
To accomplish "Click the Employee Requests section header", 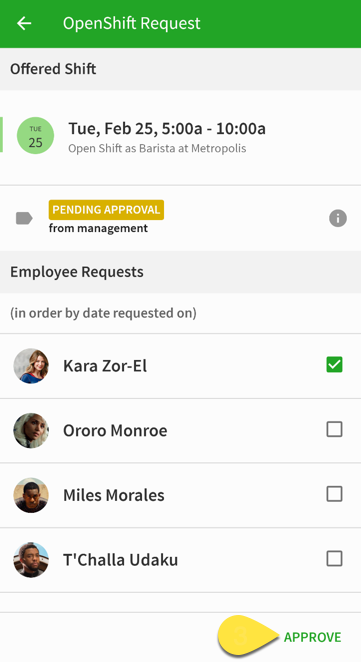I will [180, 272].
